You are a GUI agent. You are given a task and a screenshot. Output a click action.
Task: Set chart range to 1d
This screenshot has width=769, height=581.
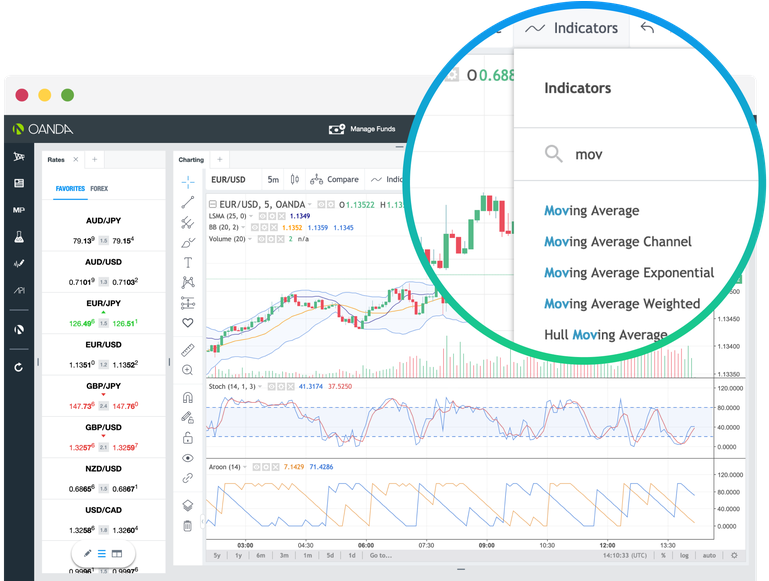coord(352,556)
